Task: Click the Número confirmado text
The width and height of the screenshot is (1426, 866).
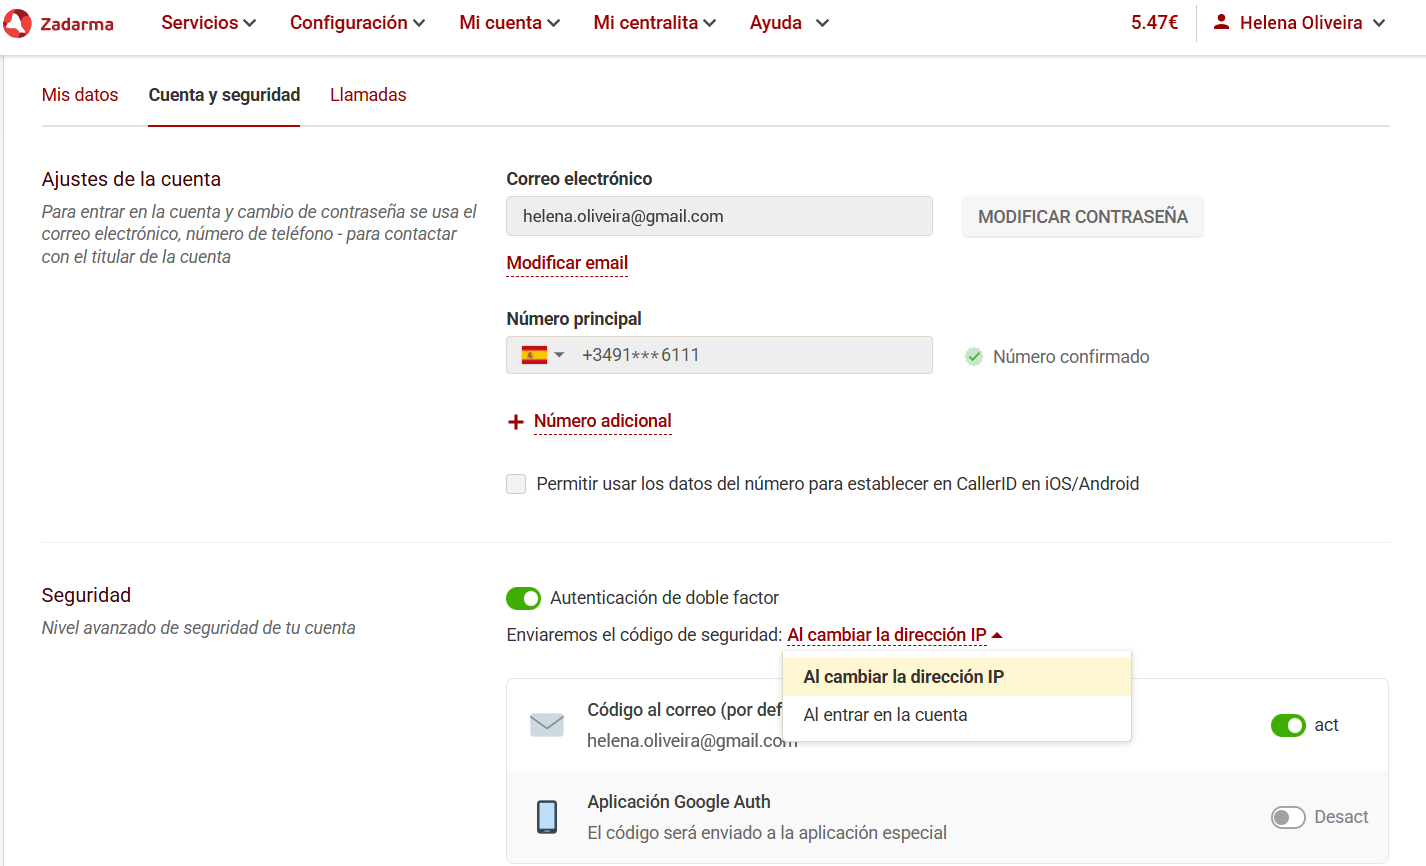Action: click(x=1071, y=357)
